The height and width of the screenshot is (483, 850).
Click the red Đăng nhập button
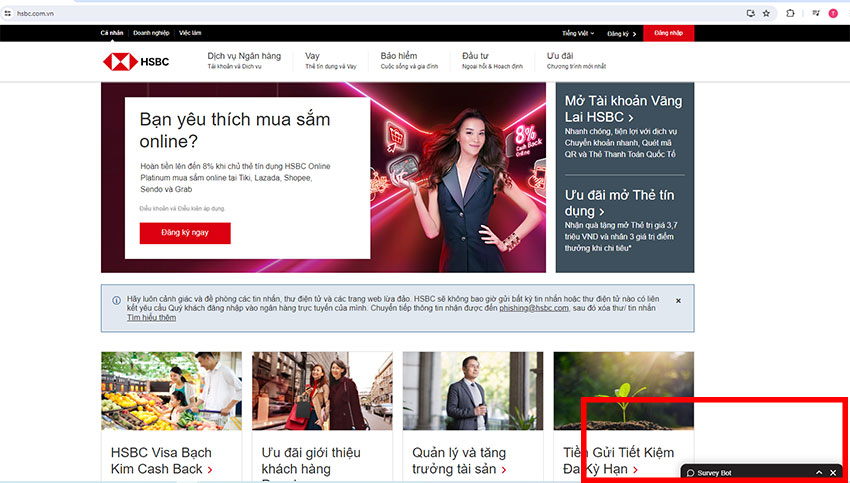tap(668, 33)
